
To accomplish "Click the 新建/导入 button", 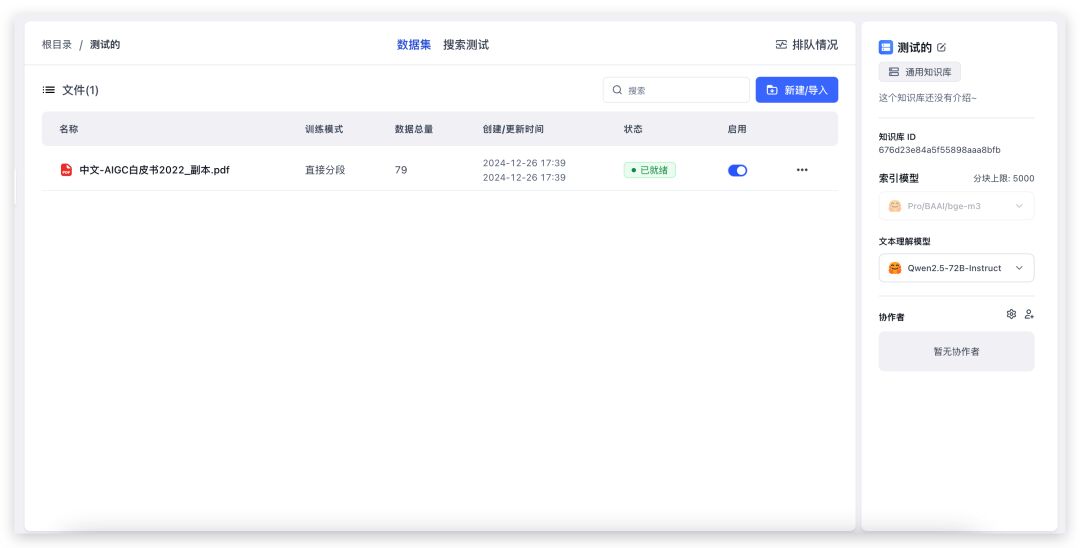I will 796,90.
